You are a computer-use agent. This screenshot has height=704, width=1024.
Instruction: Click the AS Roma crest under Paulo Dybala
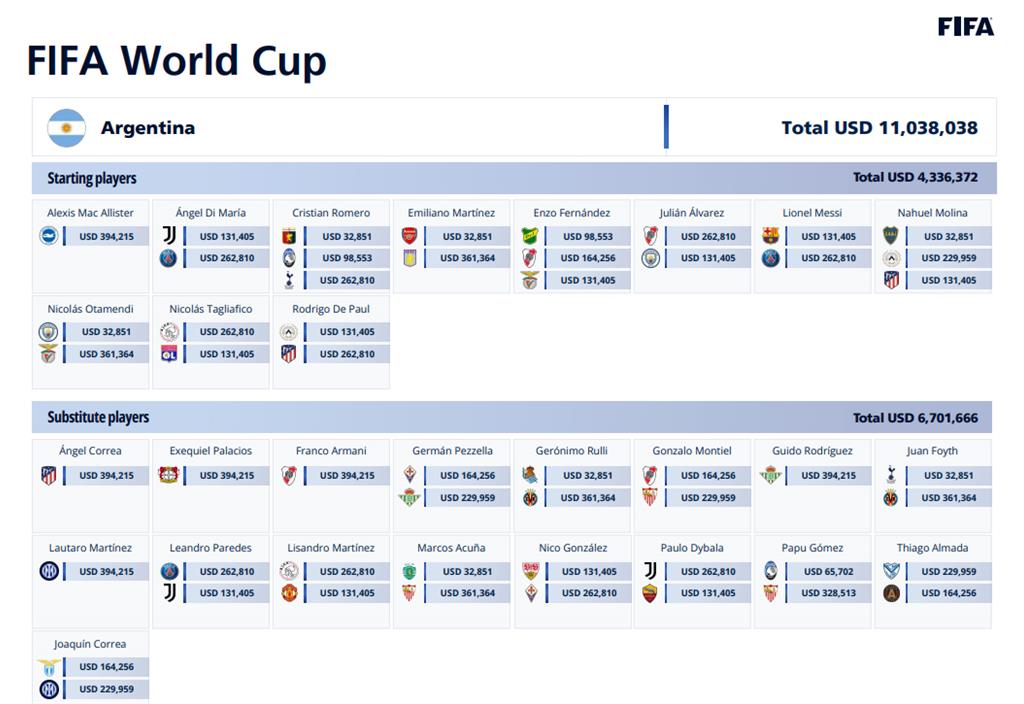point(650,593)
